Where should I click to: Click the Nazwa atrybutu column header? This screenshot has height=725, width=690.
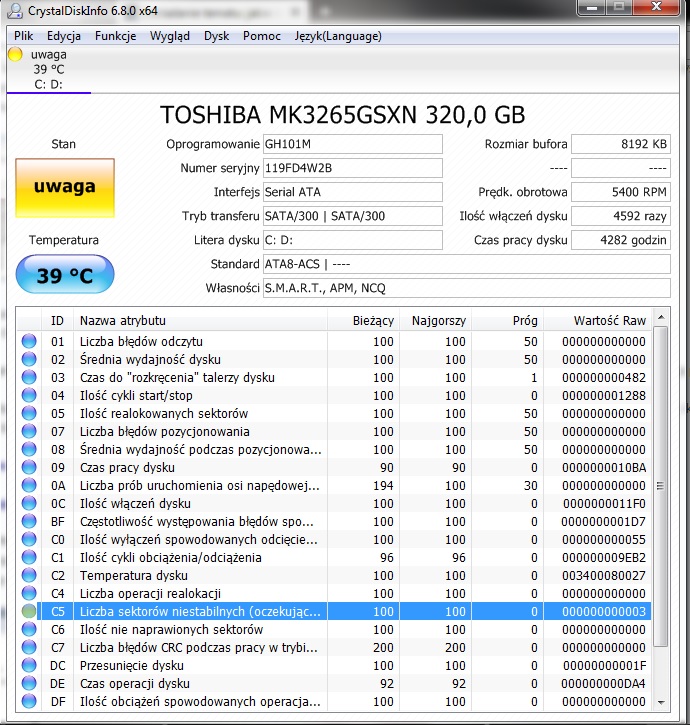pyautogui.click(x=200, y=320)
